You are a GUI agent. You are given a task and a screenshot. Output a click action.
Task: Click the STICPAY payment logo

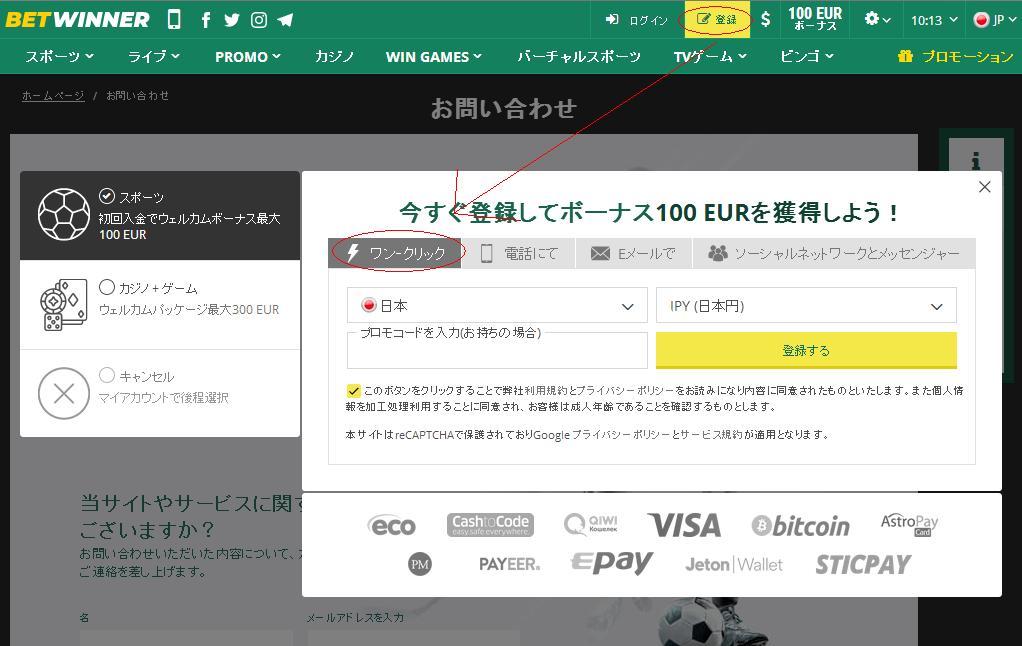coord(863,565)
